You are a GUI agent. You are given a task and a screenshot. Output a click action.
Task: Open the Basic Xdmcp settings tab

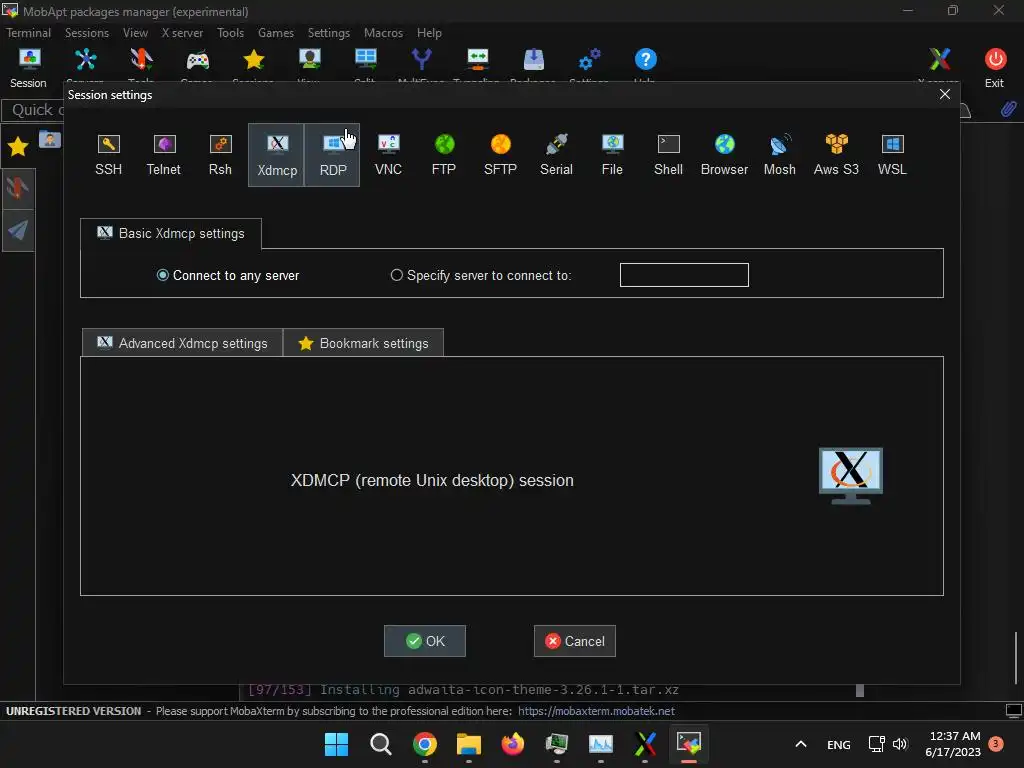[170, 233]
